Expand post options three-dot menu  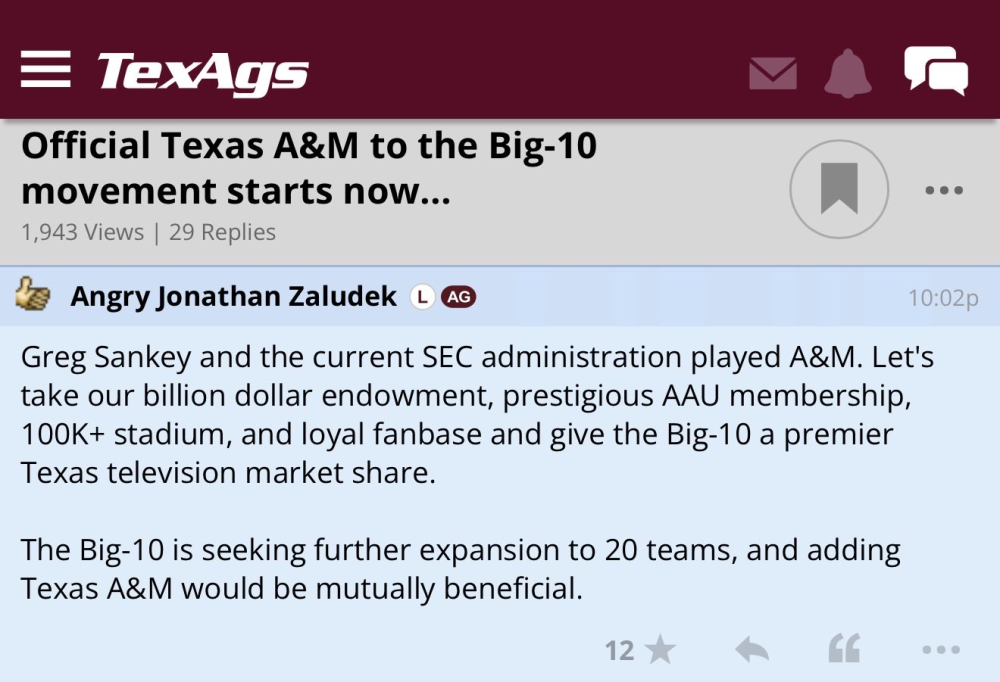(941, 651)
